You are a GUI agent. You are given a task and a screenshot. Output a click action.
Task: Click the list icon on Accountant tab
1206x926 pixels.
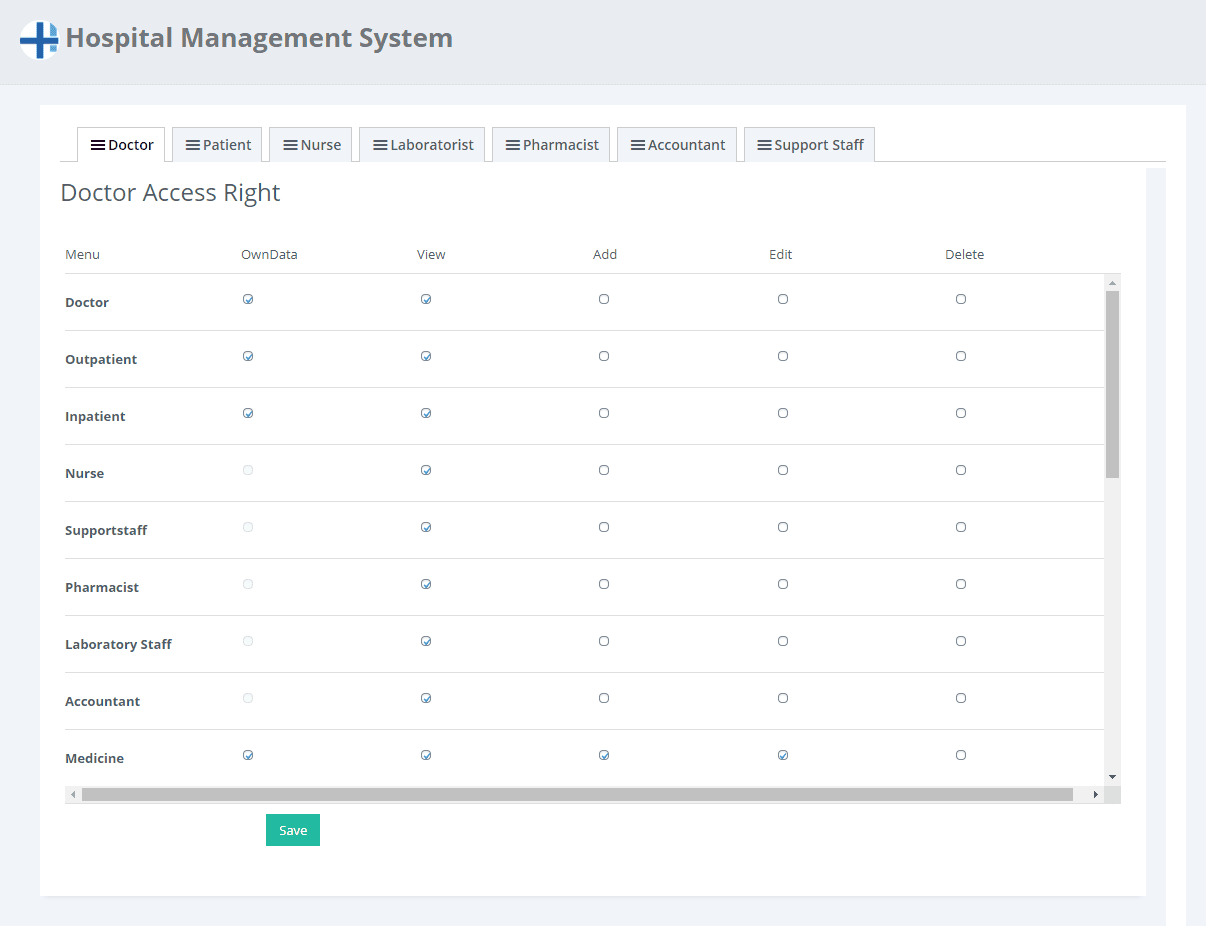pyautogui.click(x=637, y=145)
